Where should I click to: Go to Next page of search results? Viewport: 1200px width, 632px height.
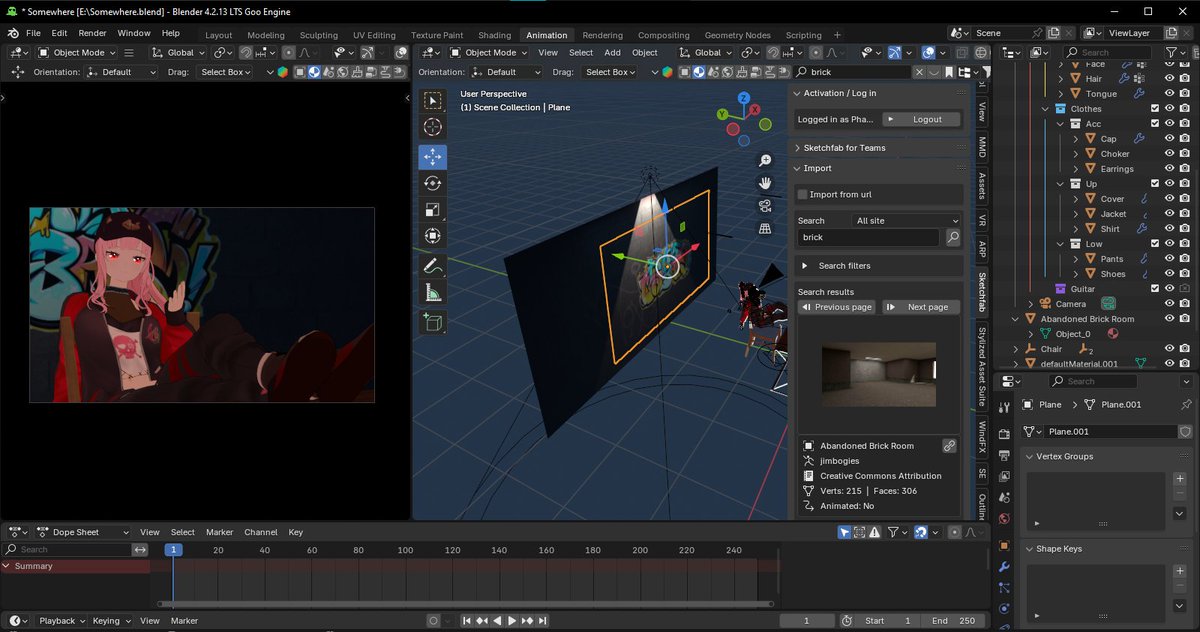921,307
